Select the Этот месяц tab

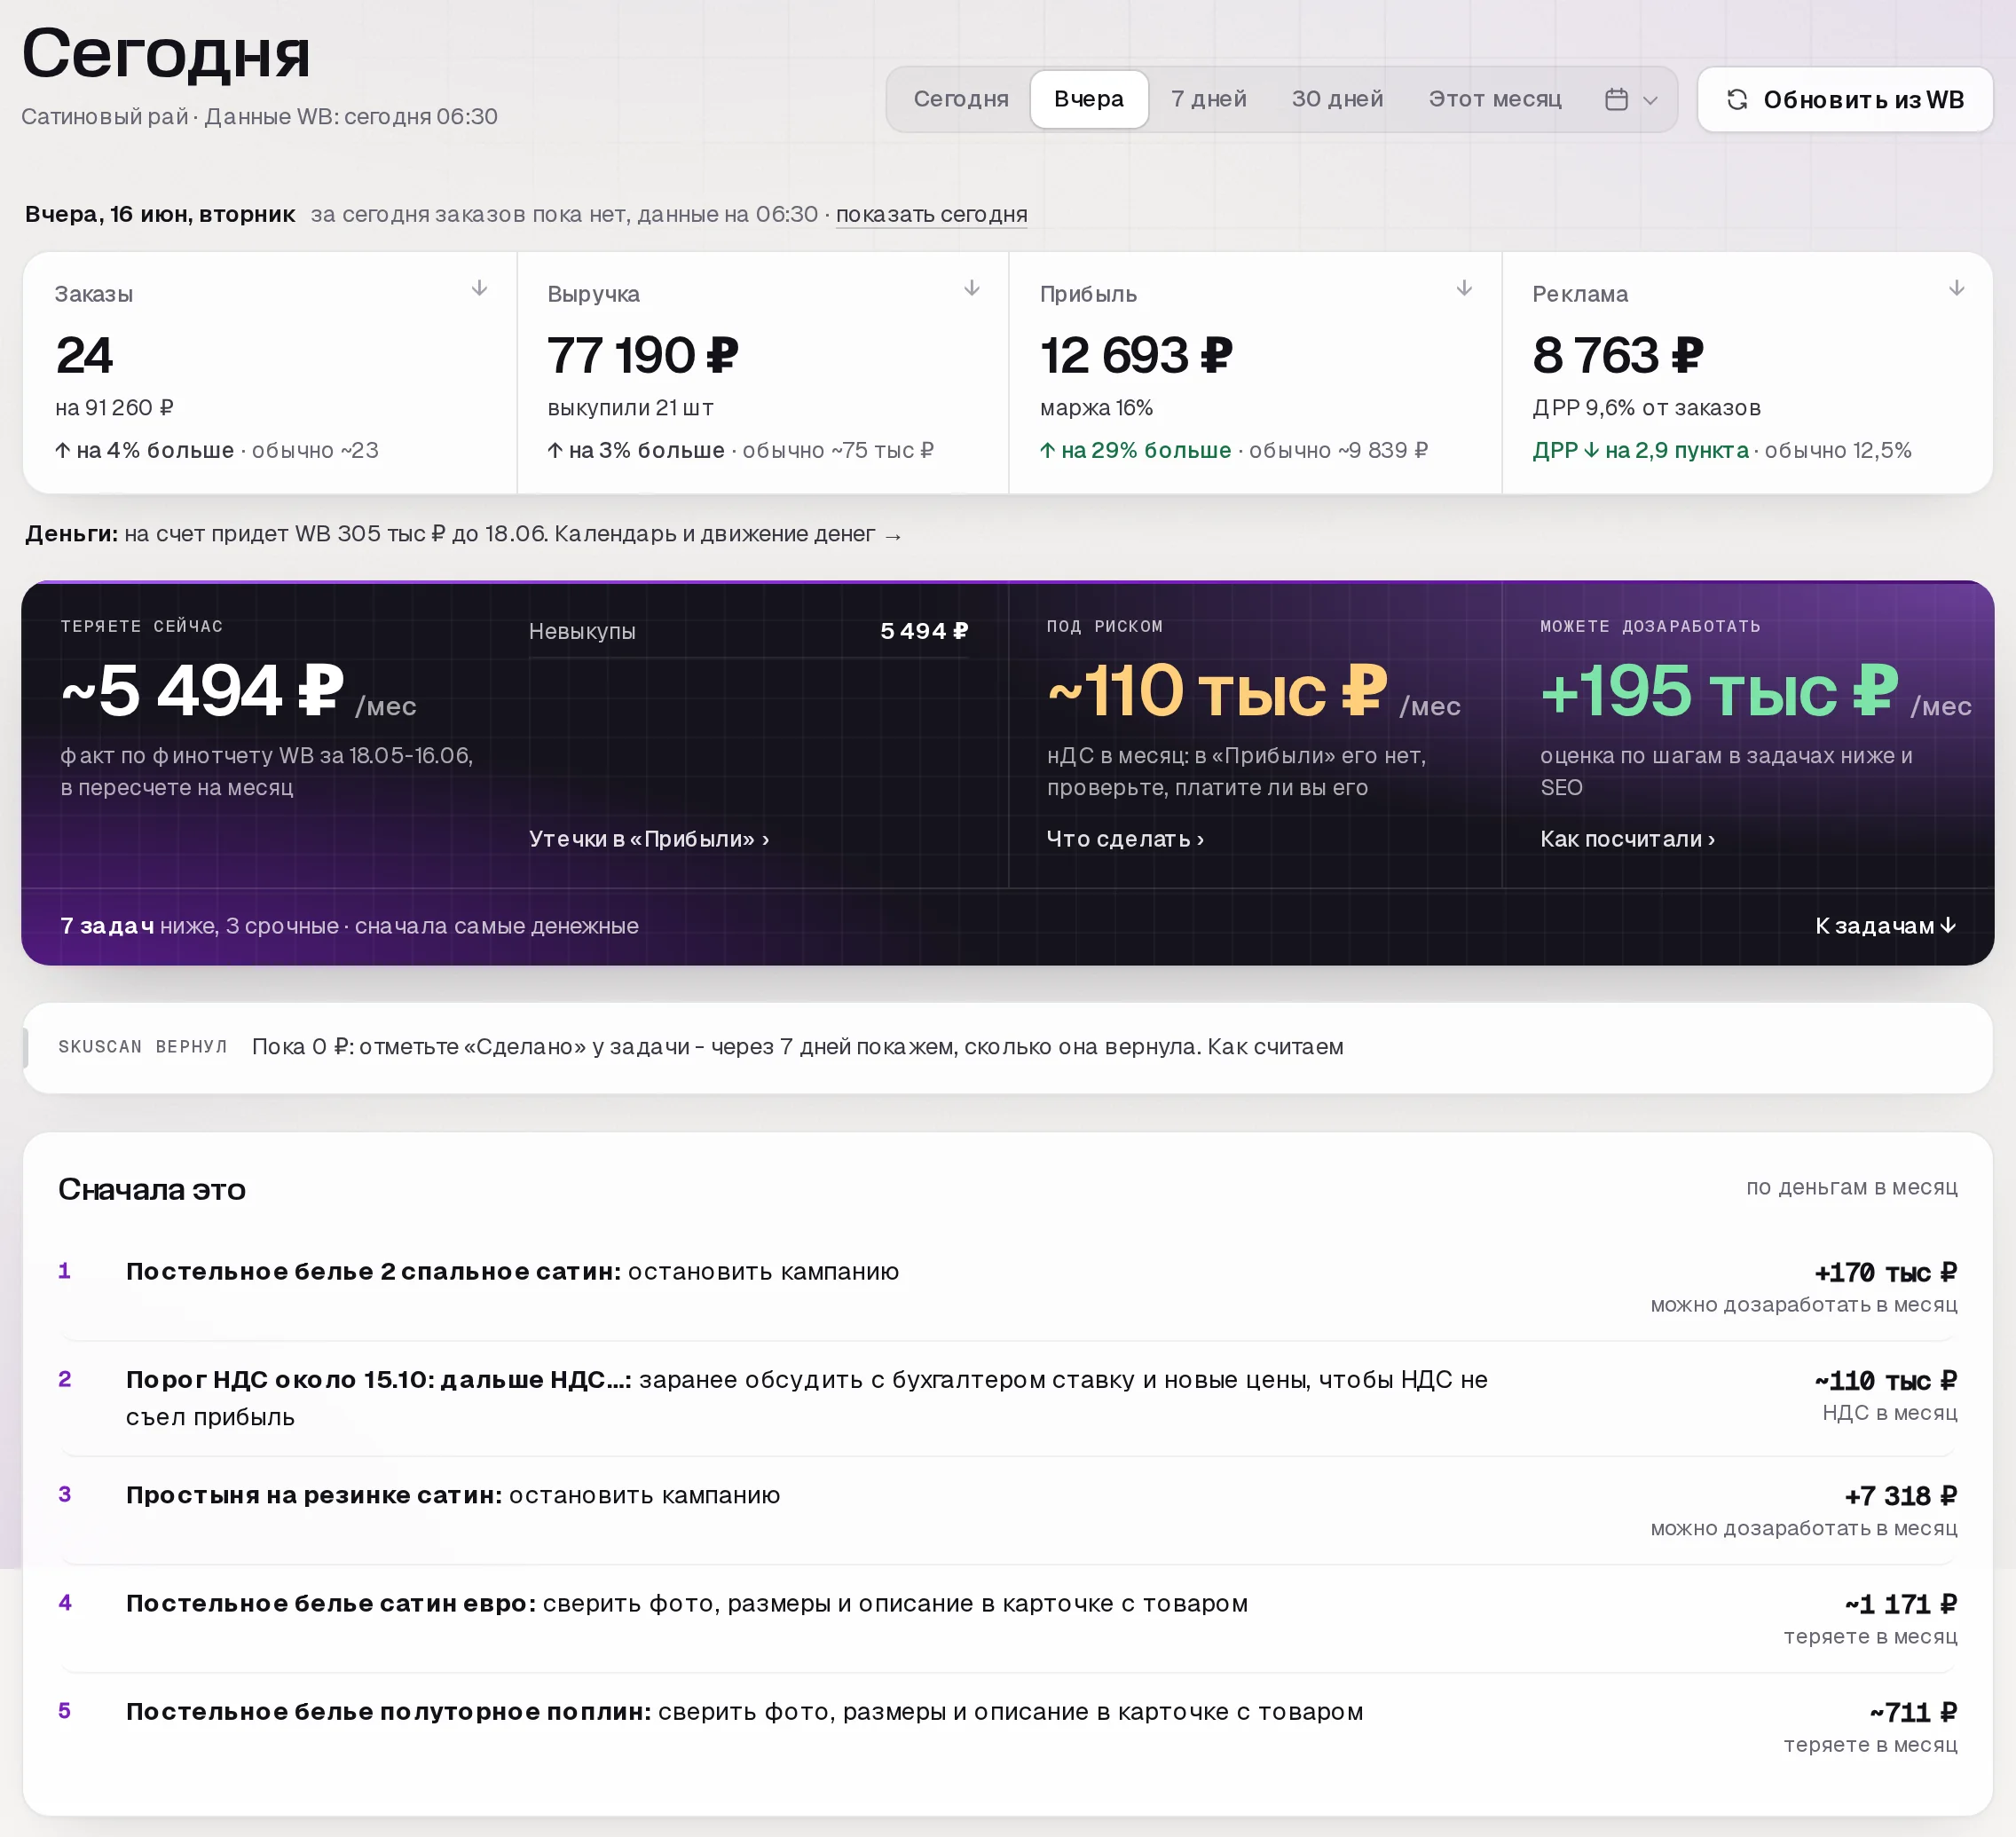coord(1495,99)
